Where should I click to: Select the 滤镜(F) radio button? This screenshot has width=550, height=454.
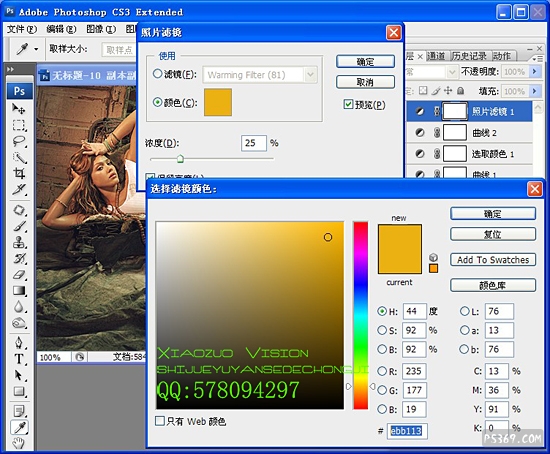157,74
